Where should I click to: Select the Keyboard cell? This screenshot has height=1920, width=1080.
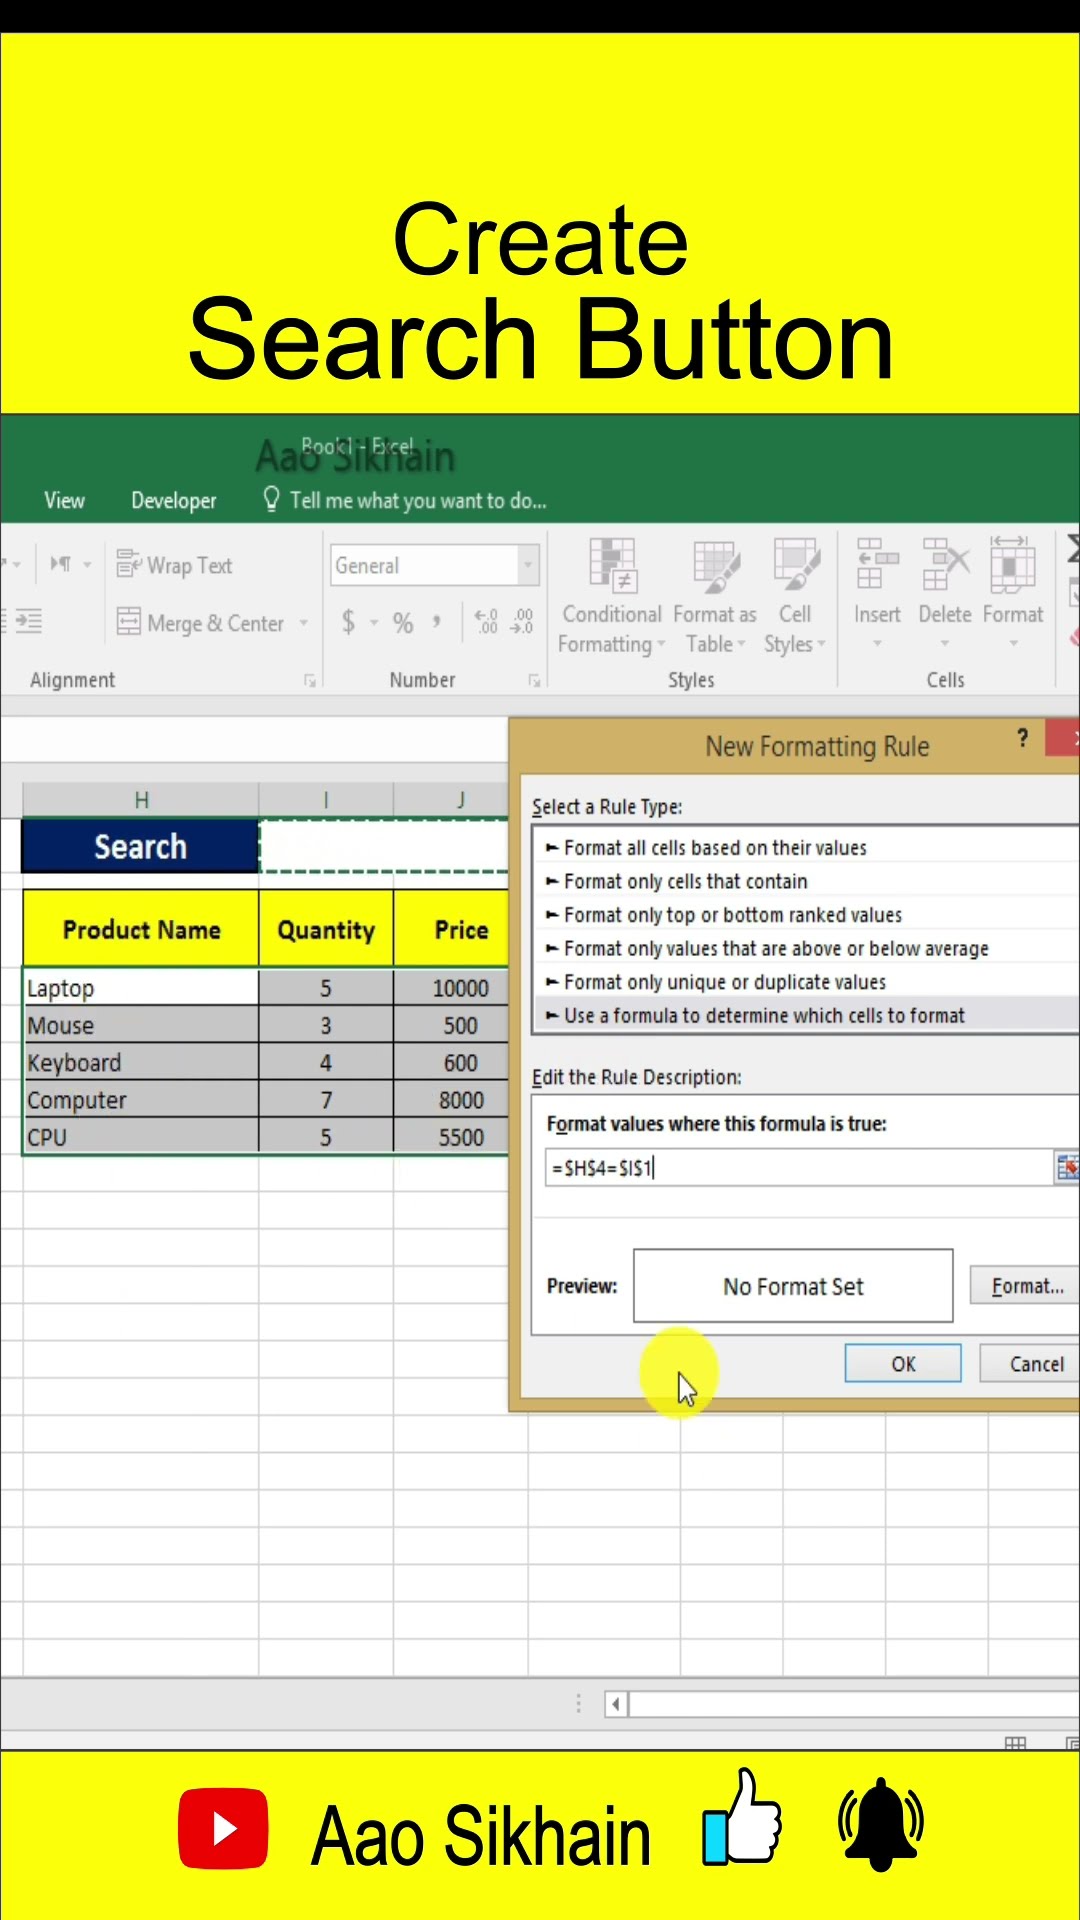point(141,1062)
